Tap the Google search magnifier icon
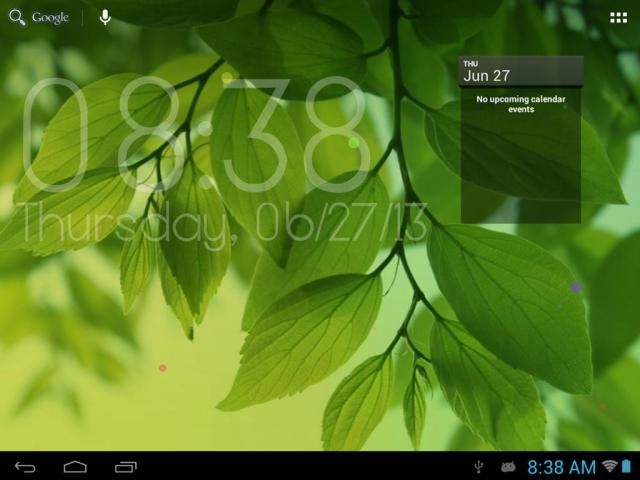The height and width of the screenshot is (480, 640). pyautogui.click(x=17, y=17)
